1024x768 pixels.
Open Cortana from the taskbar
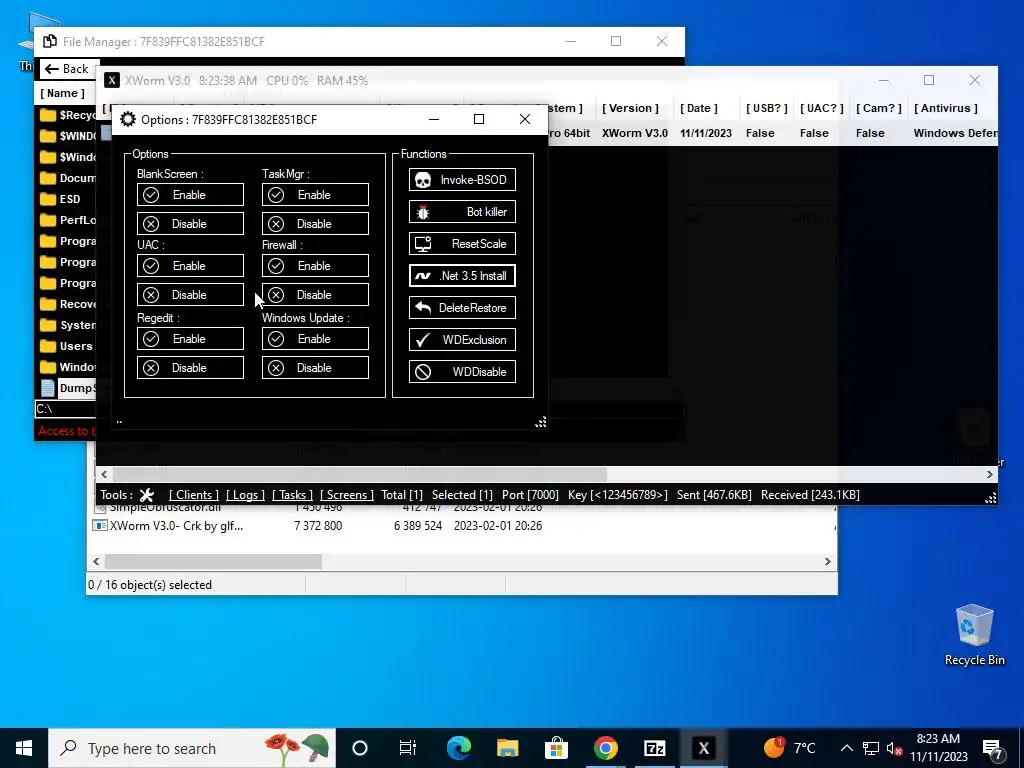(360, 748)
